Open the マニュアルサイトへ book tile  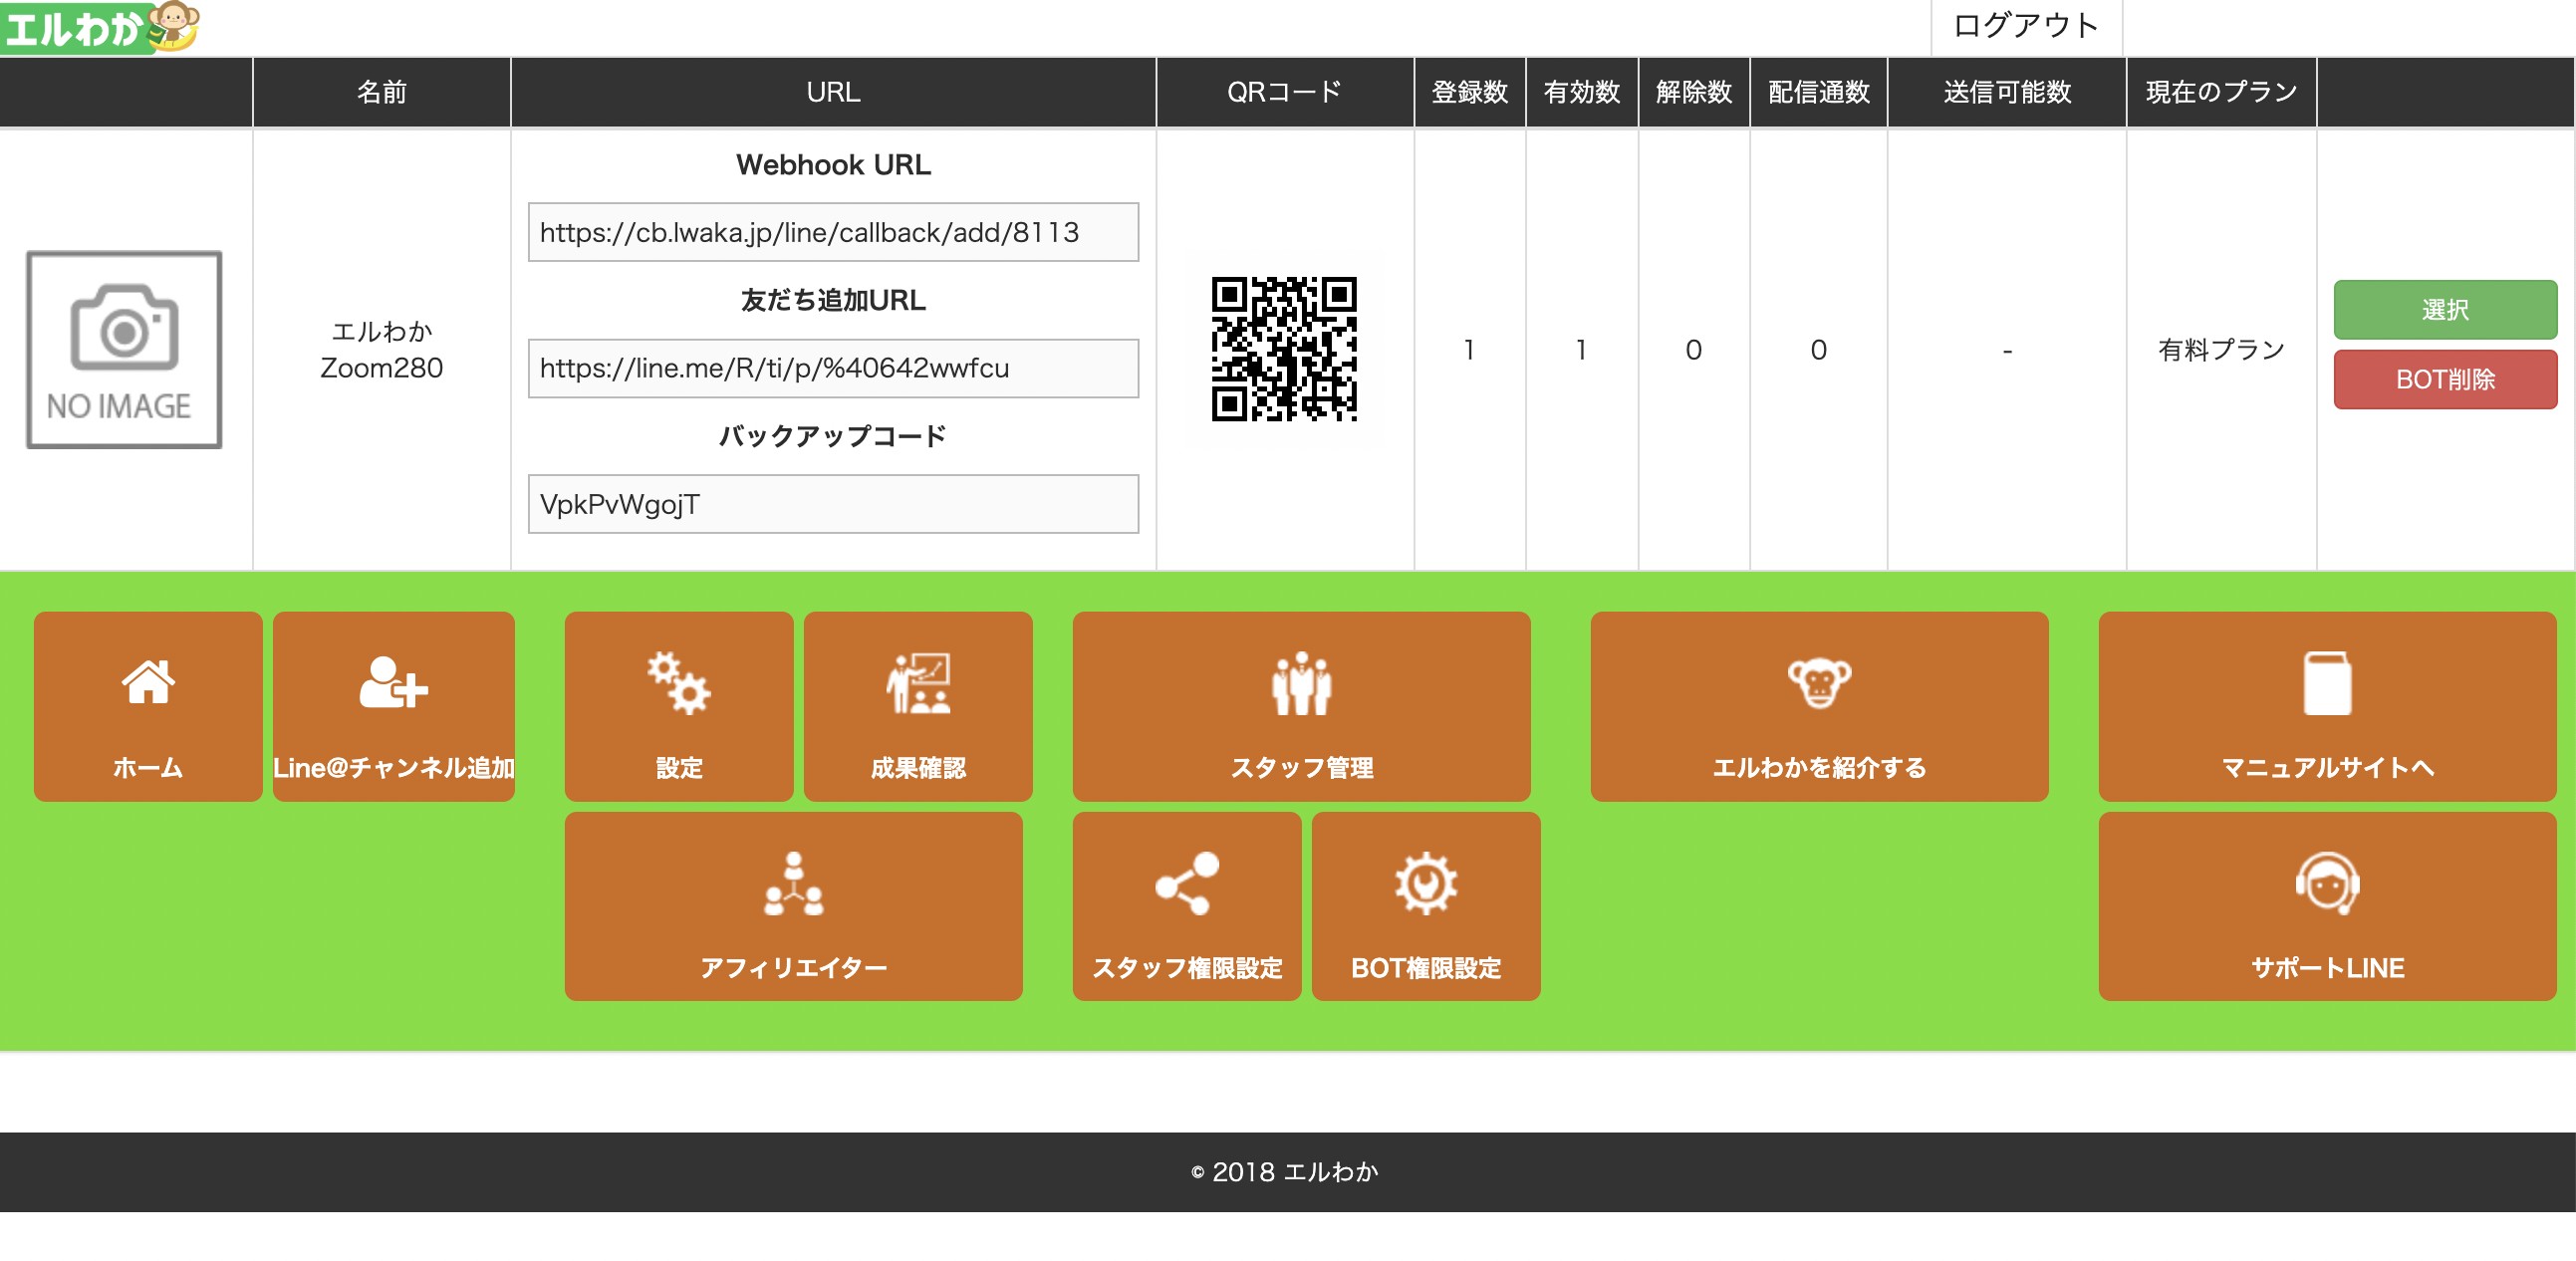[x=2327, y=706]
